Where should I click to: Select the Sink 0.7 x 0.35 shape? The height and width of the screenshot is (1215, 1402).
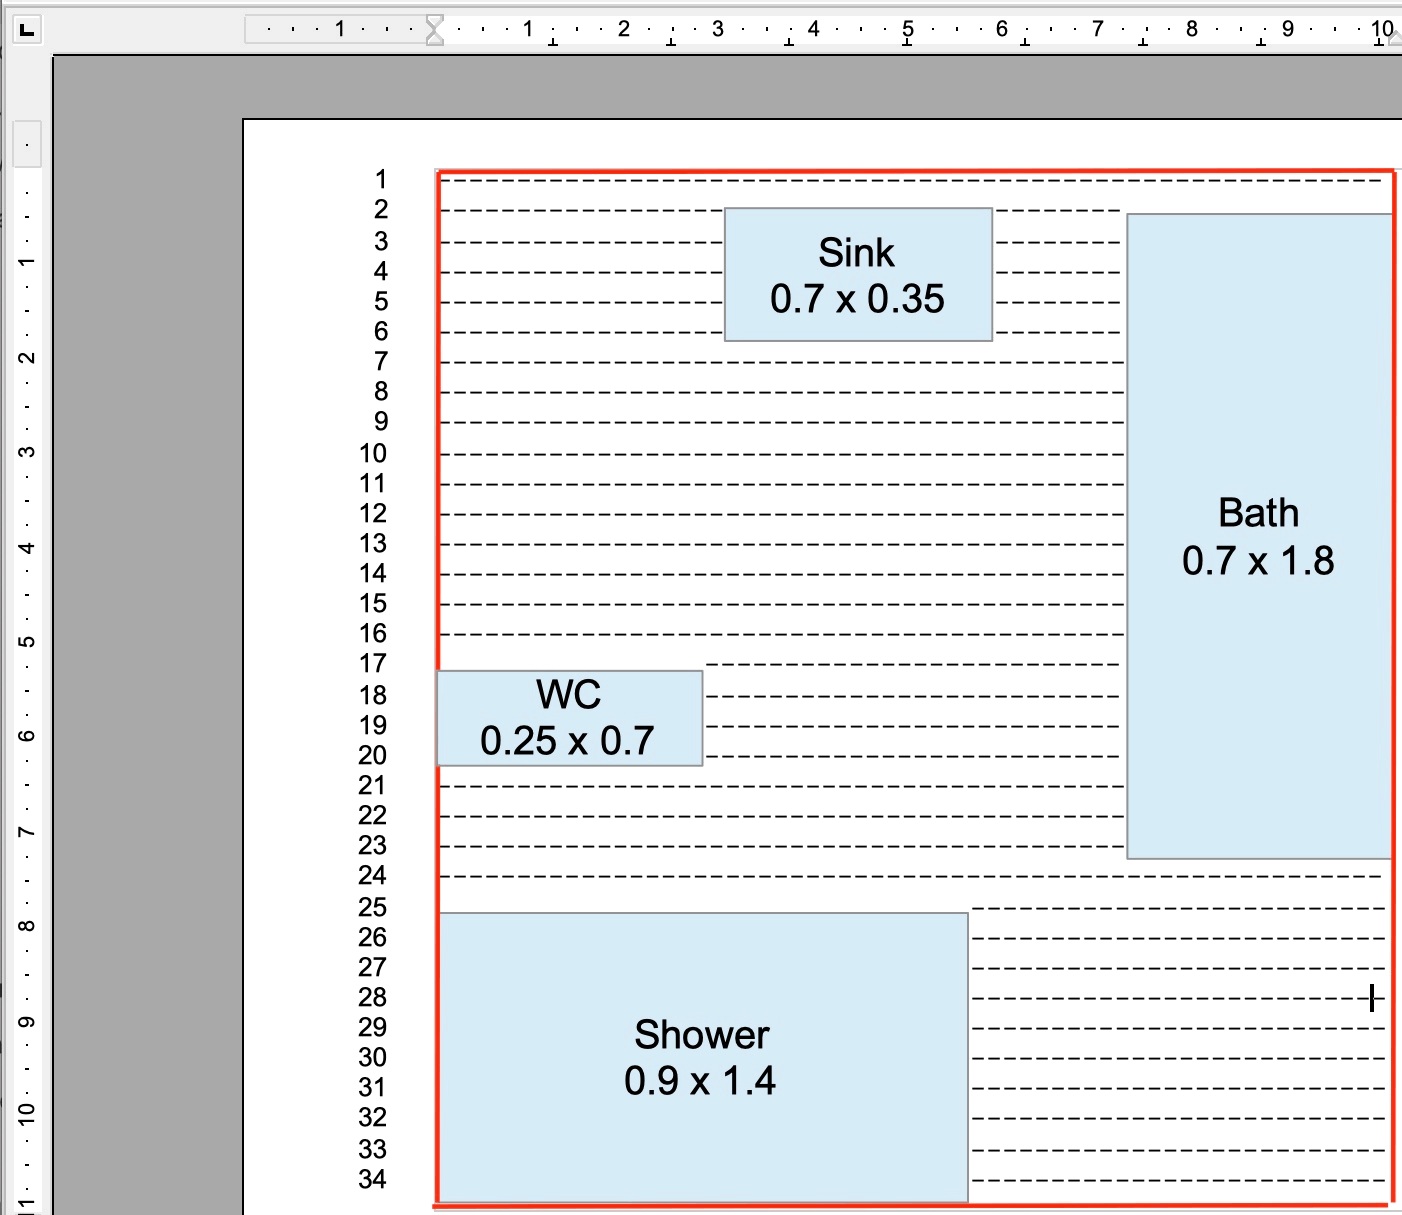click(858, 275)
